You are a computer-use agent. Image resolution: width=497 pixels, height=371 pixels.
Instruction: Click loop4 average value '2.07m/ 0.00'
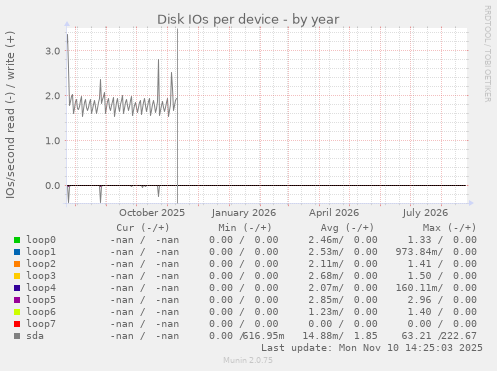coord(343,288)
